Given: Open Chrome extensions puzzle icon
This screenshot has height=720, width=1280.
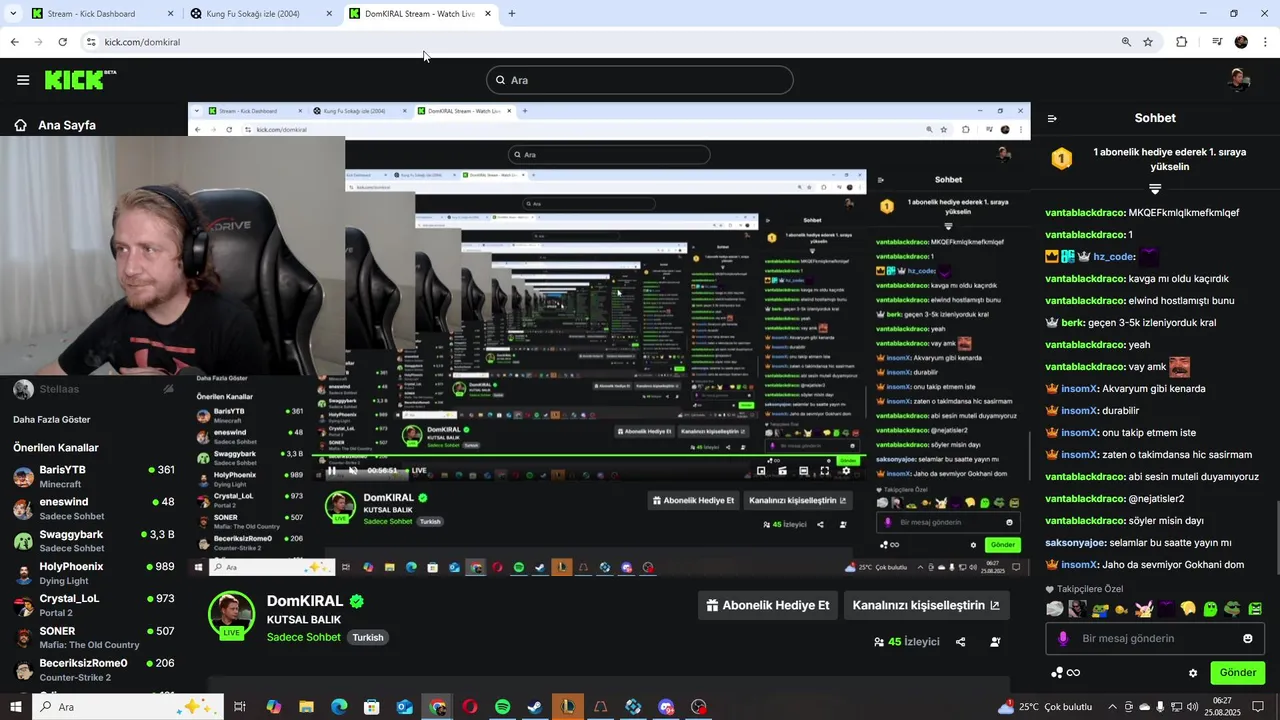Looking at the screenshot, I should pyautogui.click(x=1182, y=42).
